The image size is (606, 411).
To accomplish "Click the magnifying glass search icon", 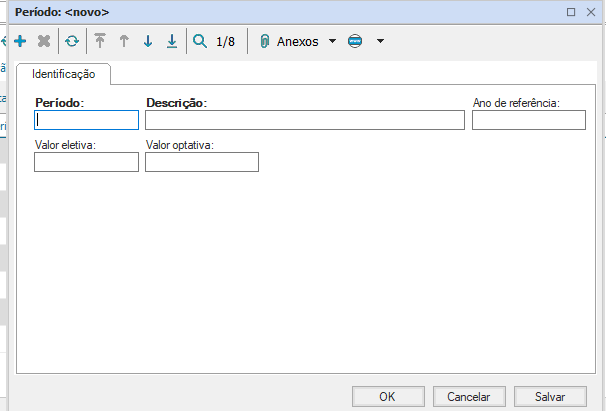I will (200, 42).
